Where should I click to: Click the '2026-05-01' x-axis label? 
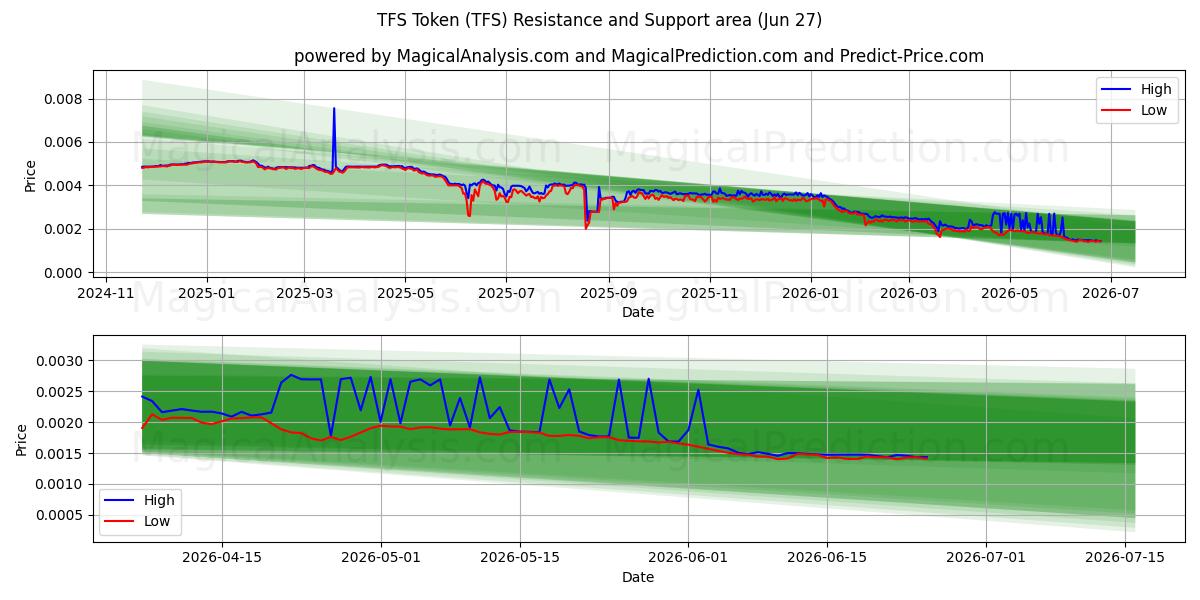click(381, 559)
